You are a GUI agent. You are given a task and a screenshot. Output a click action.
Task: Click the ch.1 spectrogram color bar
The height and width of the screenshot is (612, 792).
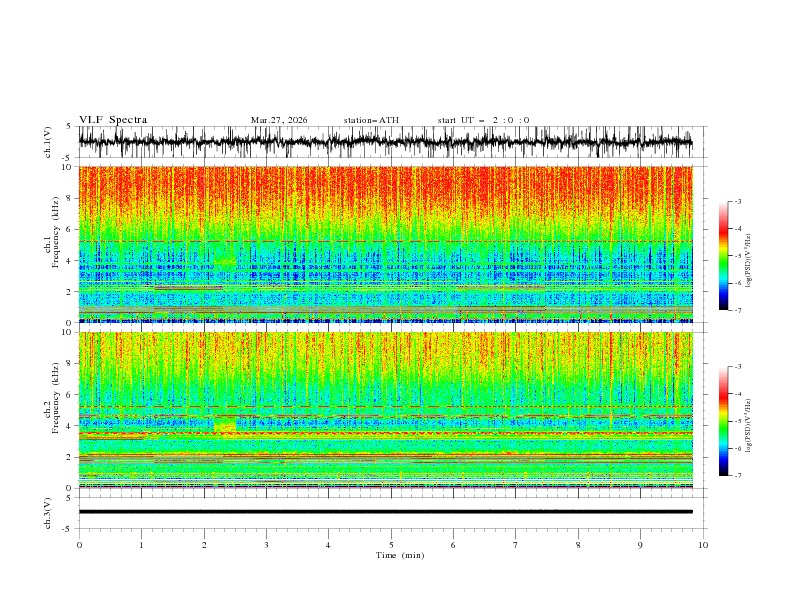[723, 256]
